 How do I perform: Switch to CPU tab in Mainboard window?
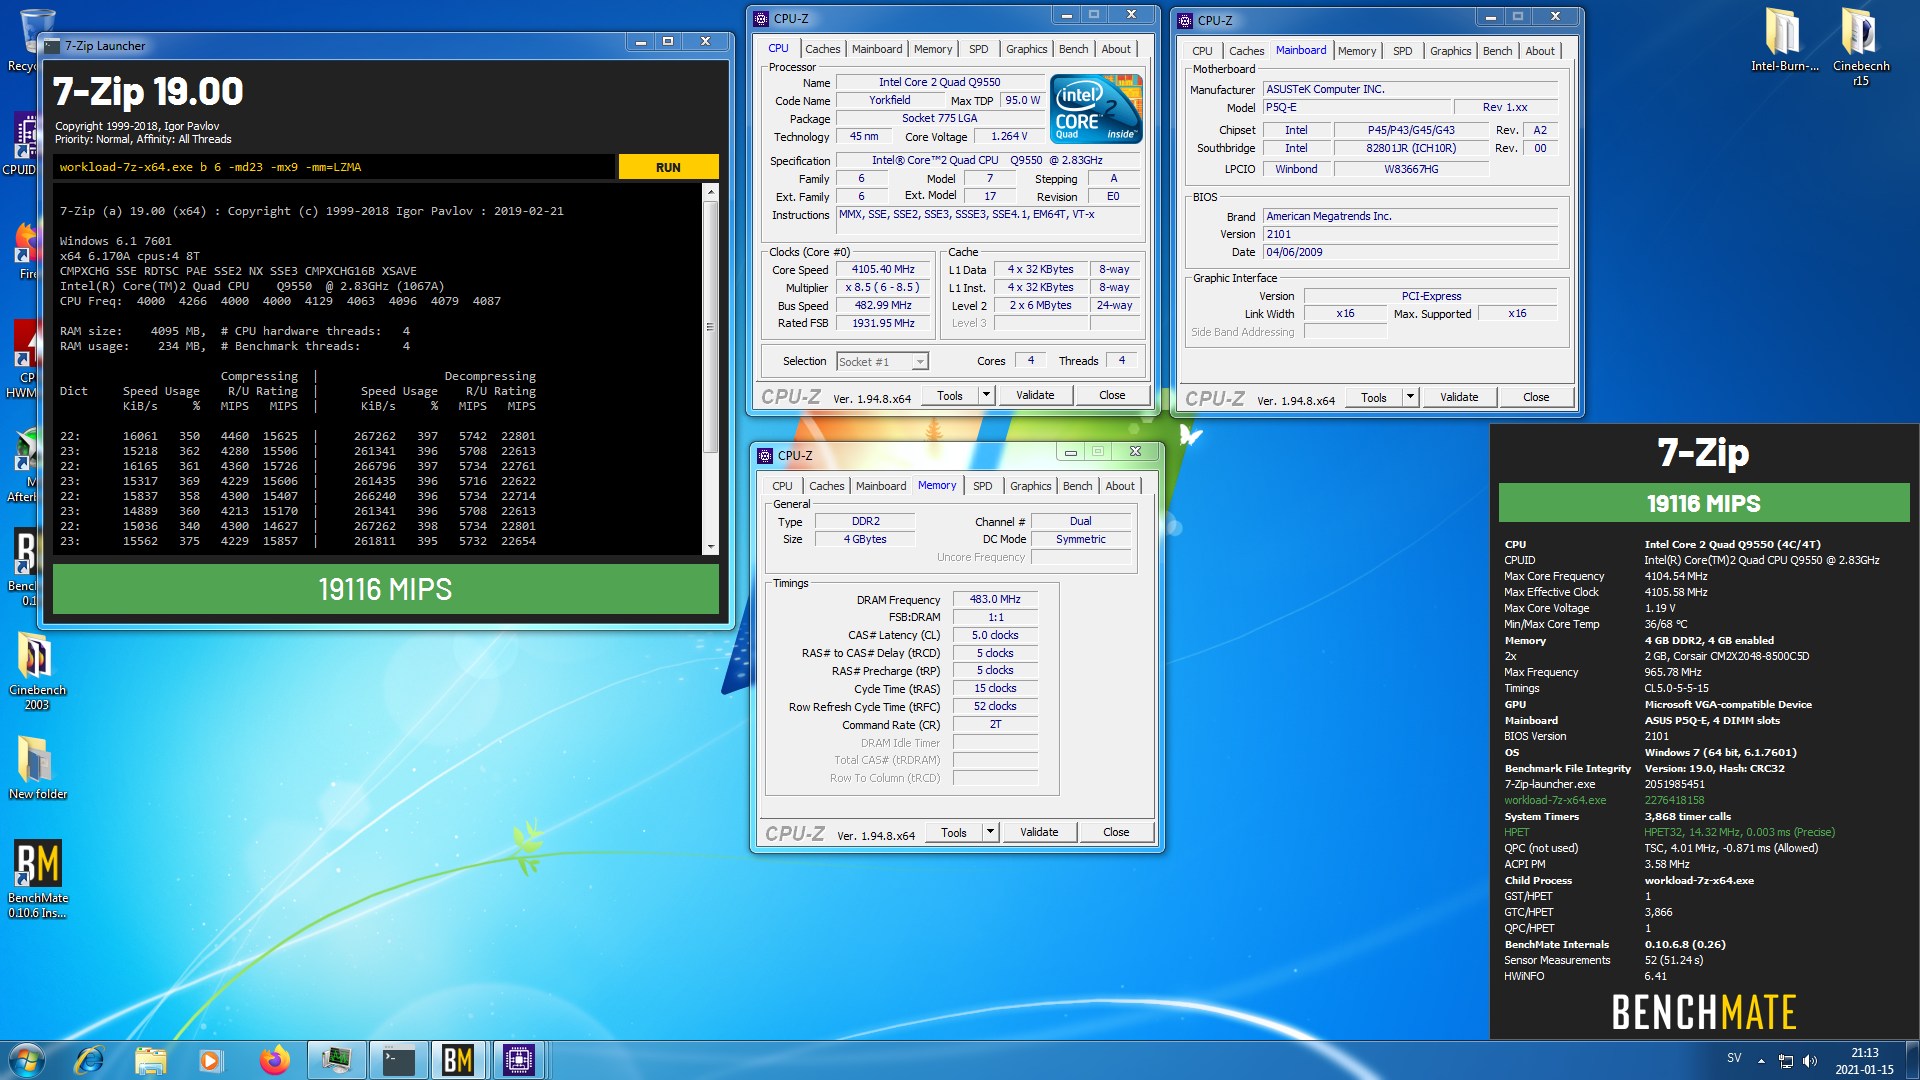pyautogui.click(x=1202, y=51)
